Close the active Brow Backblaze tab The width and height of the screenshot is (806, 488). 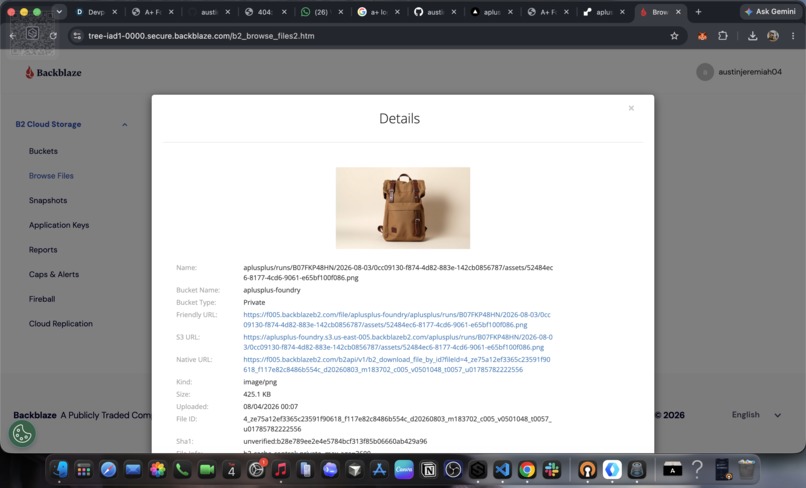[678, 12]
